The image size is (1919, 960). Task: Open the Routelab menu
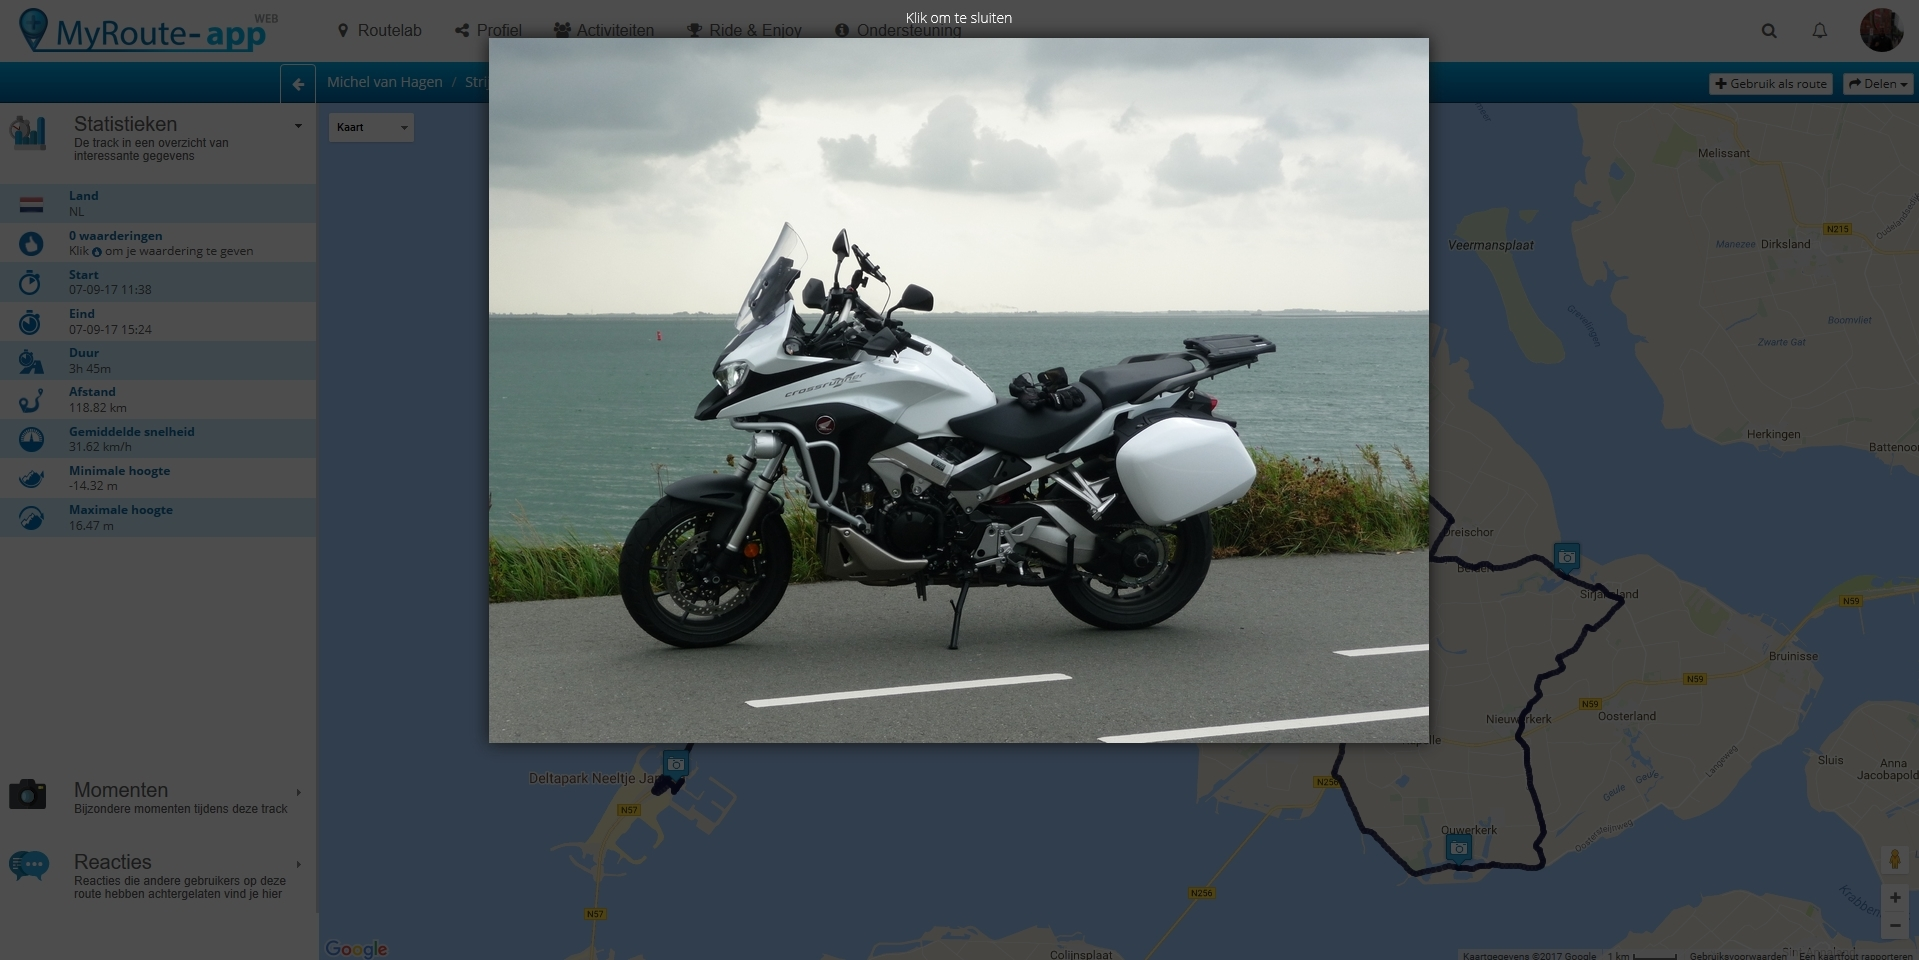(379, 30)
